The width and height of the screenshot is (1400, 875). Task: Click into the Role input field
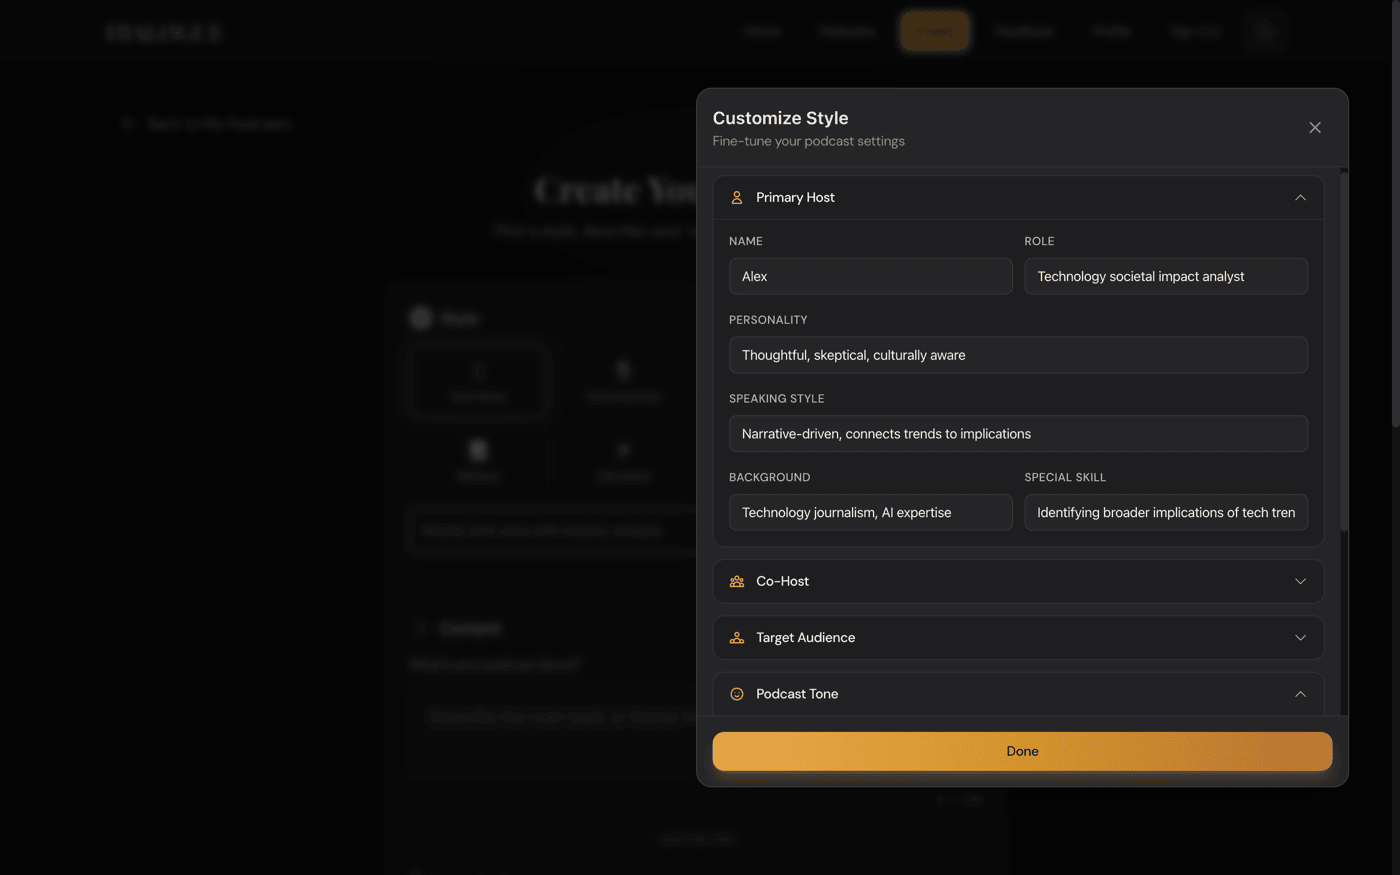(1165, 277)
